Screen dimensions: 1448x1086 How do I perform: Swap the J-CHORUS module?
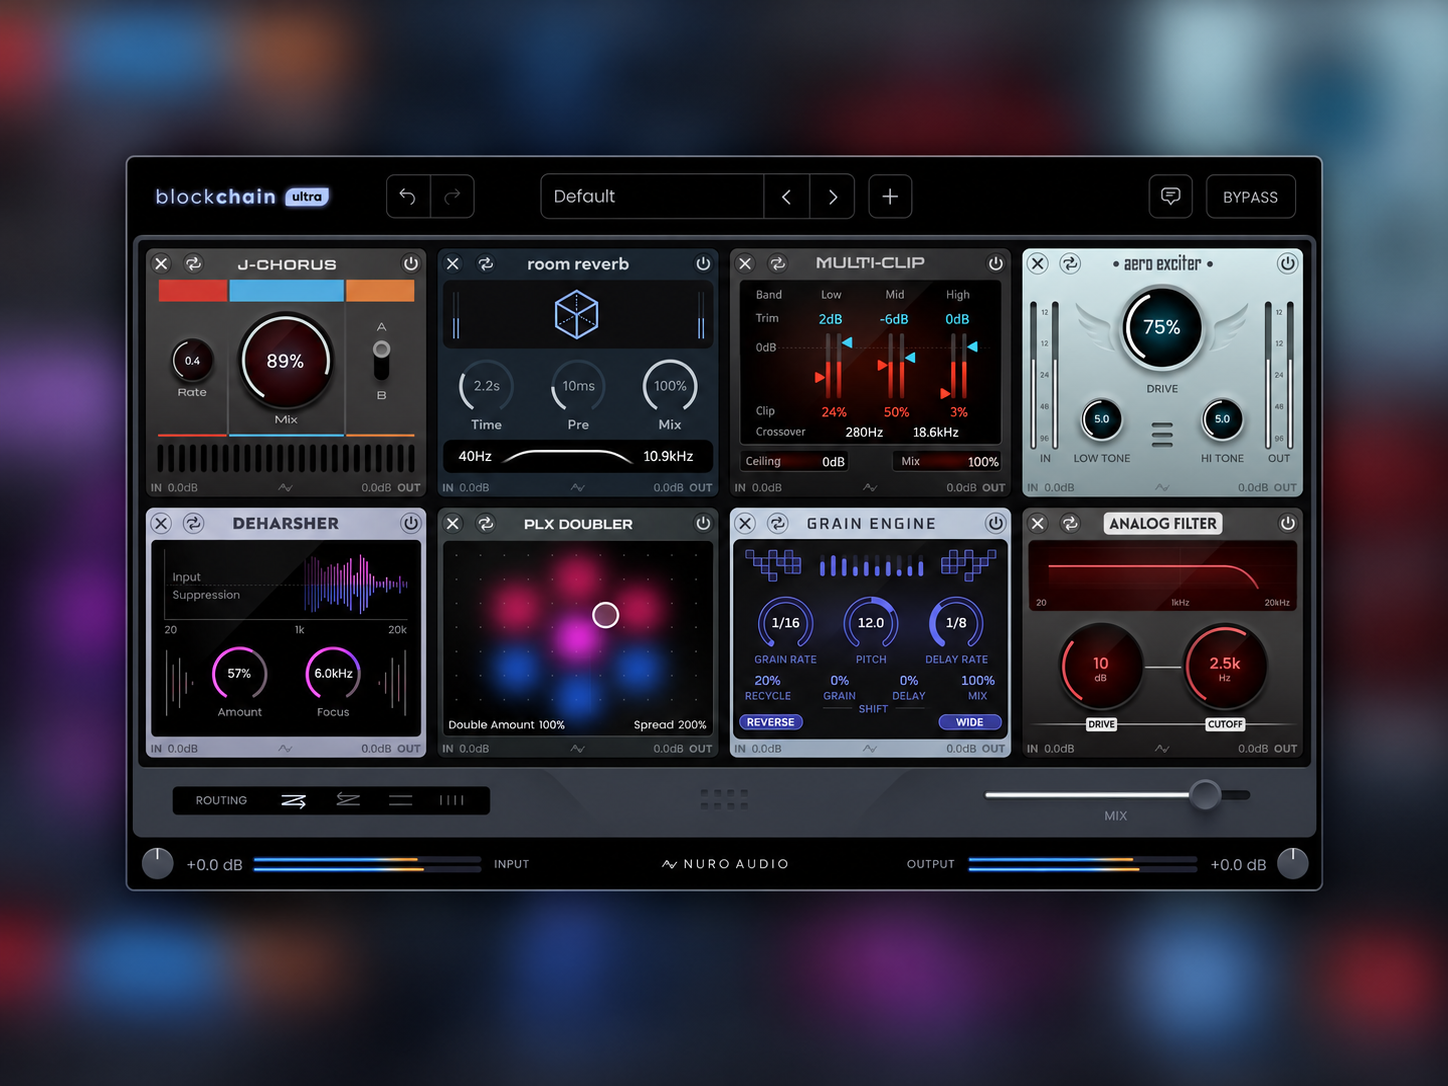[194, 264]
